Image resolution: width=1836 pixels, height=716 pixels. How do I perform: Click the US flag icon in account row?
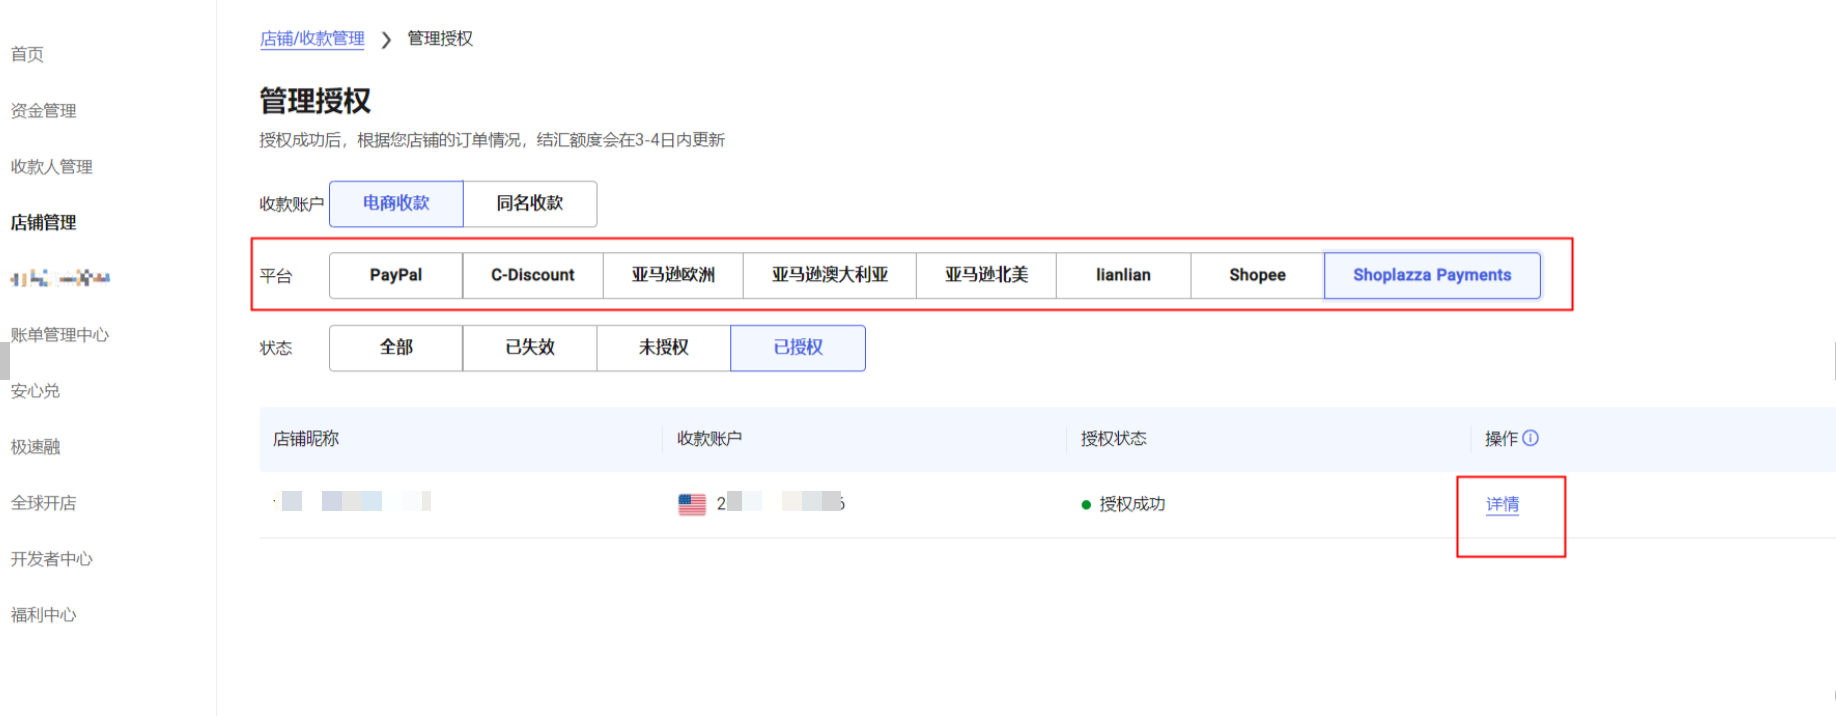[692, 504]
